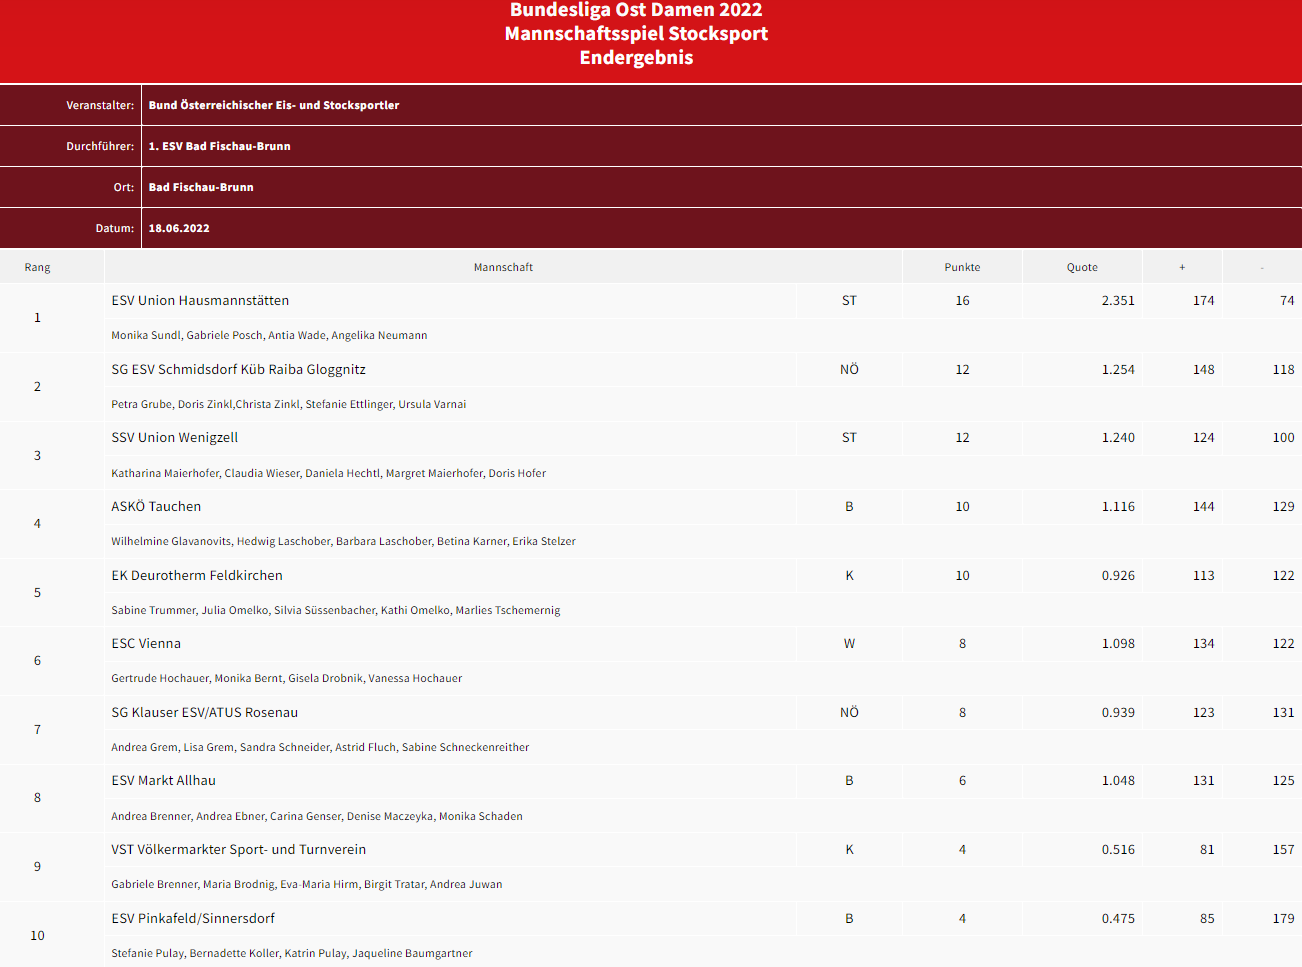Click quote value 1.098
The width and height of the screenshot is (1302, 967).
1118,643
